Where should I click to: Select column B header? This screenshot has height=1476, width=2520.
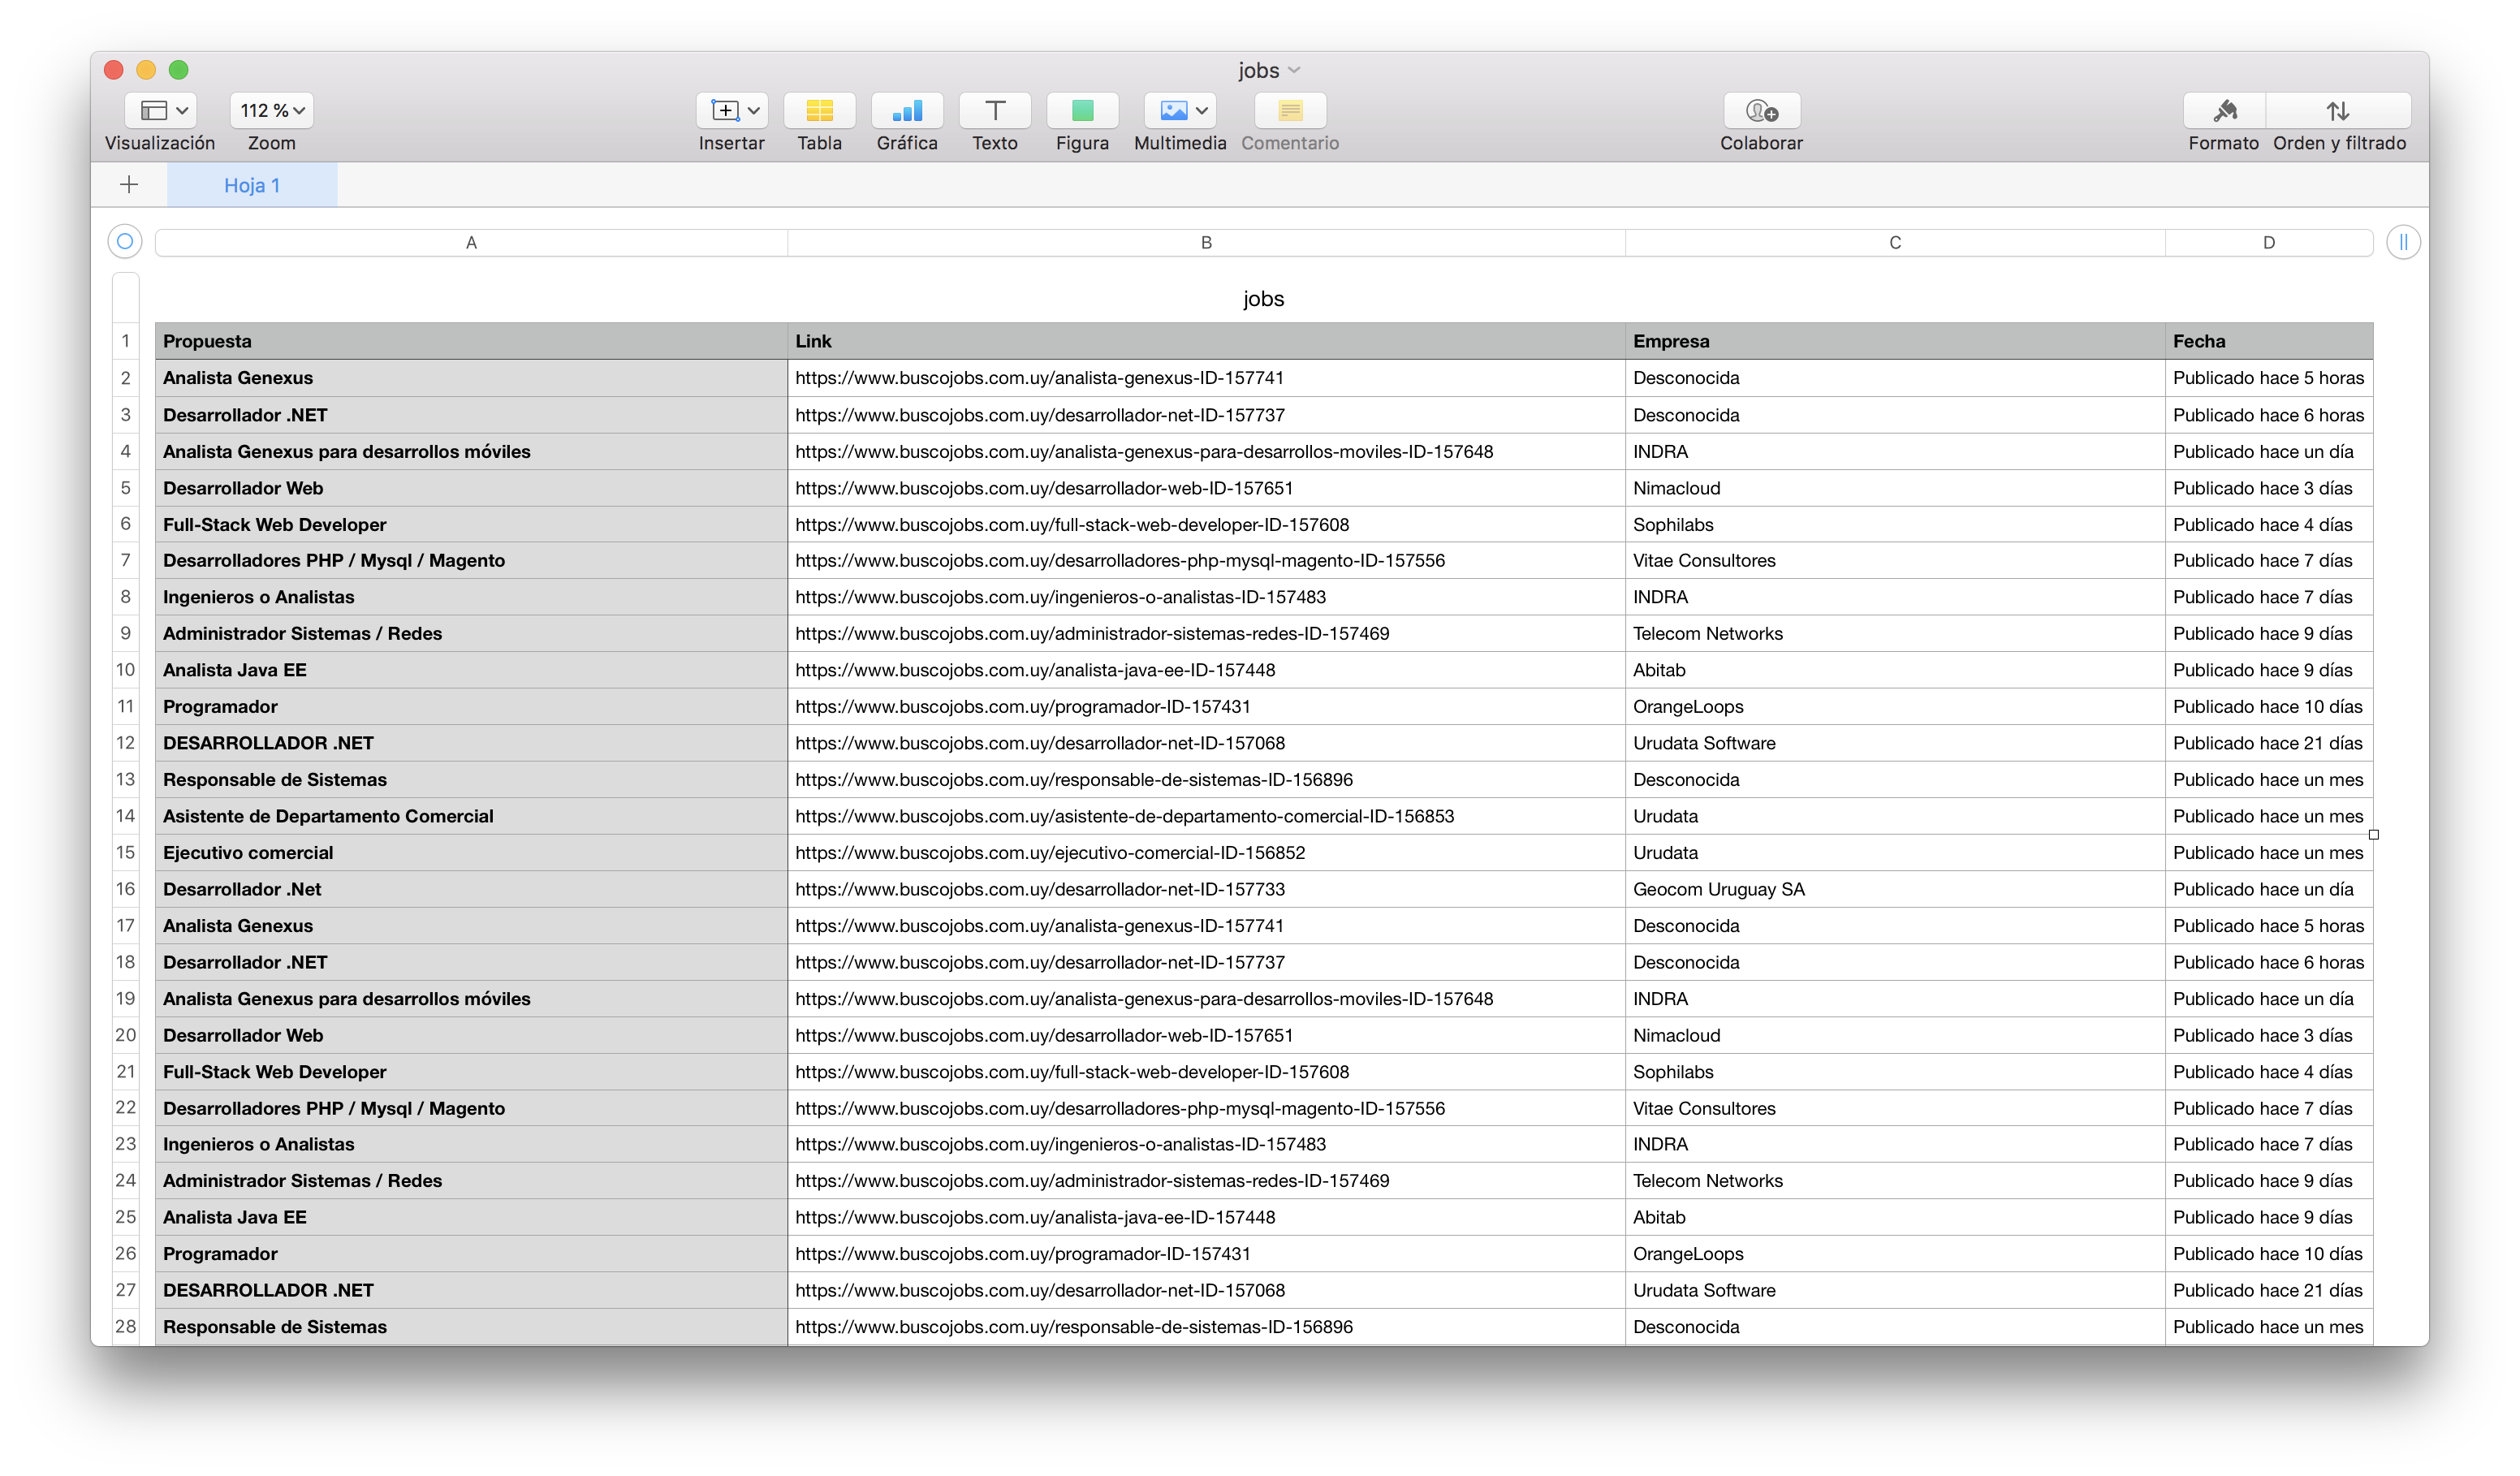click(x=1205, y=243)
